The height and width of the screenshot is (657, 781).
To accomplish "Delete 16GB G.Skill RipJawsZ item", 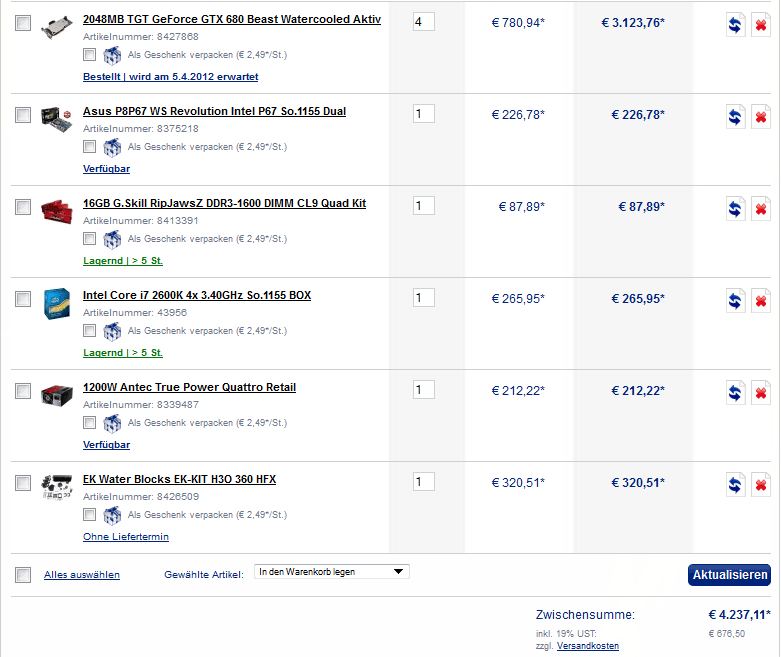I will point(761,209).
